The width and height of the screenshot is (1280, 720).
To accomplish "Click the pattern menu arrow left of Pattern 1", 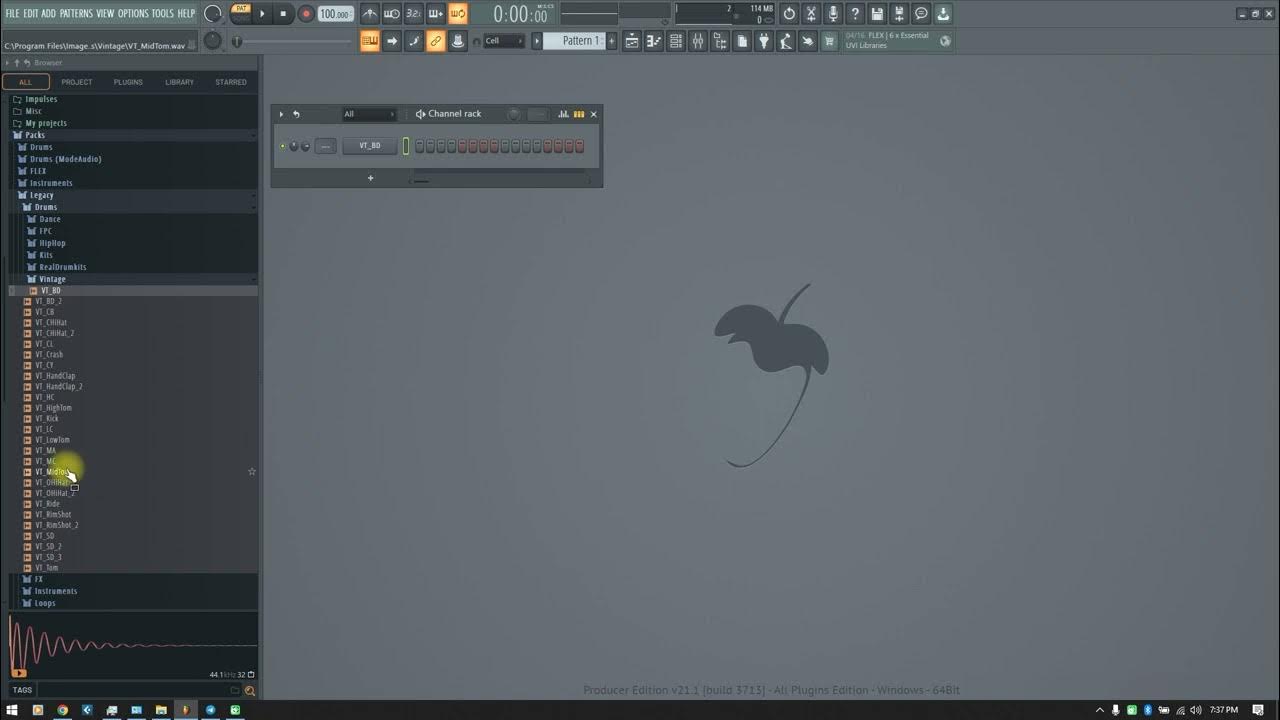I will (536, 41).
